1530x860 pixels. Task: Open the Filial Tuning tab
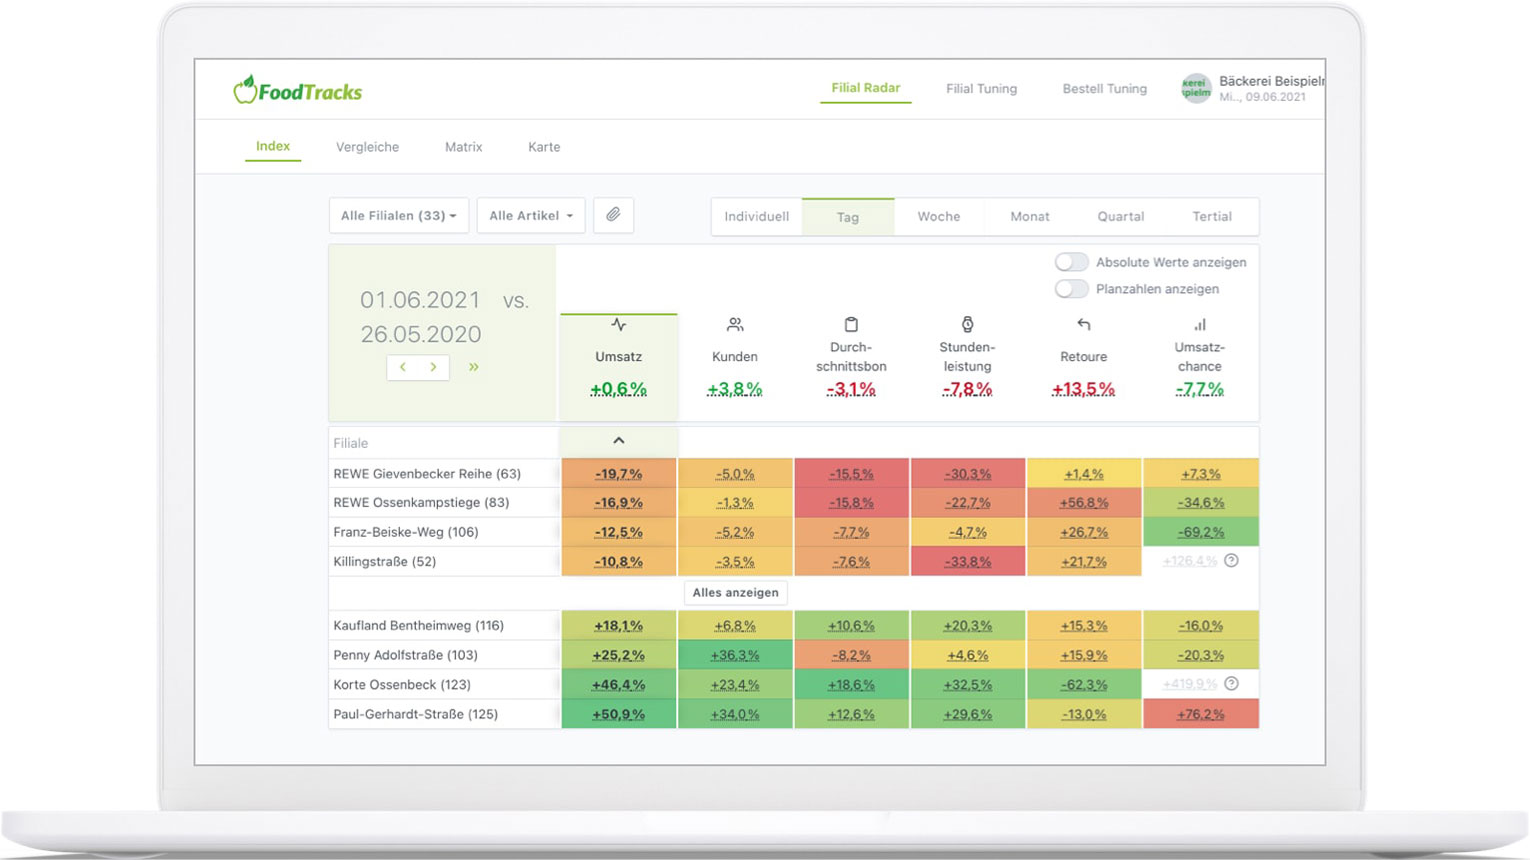point(981,89)
